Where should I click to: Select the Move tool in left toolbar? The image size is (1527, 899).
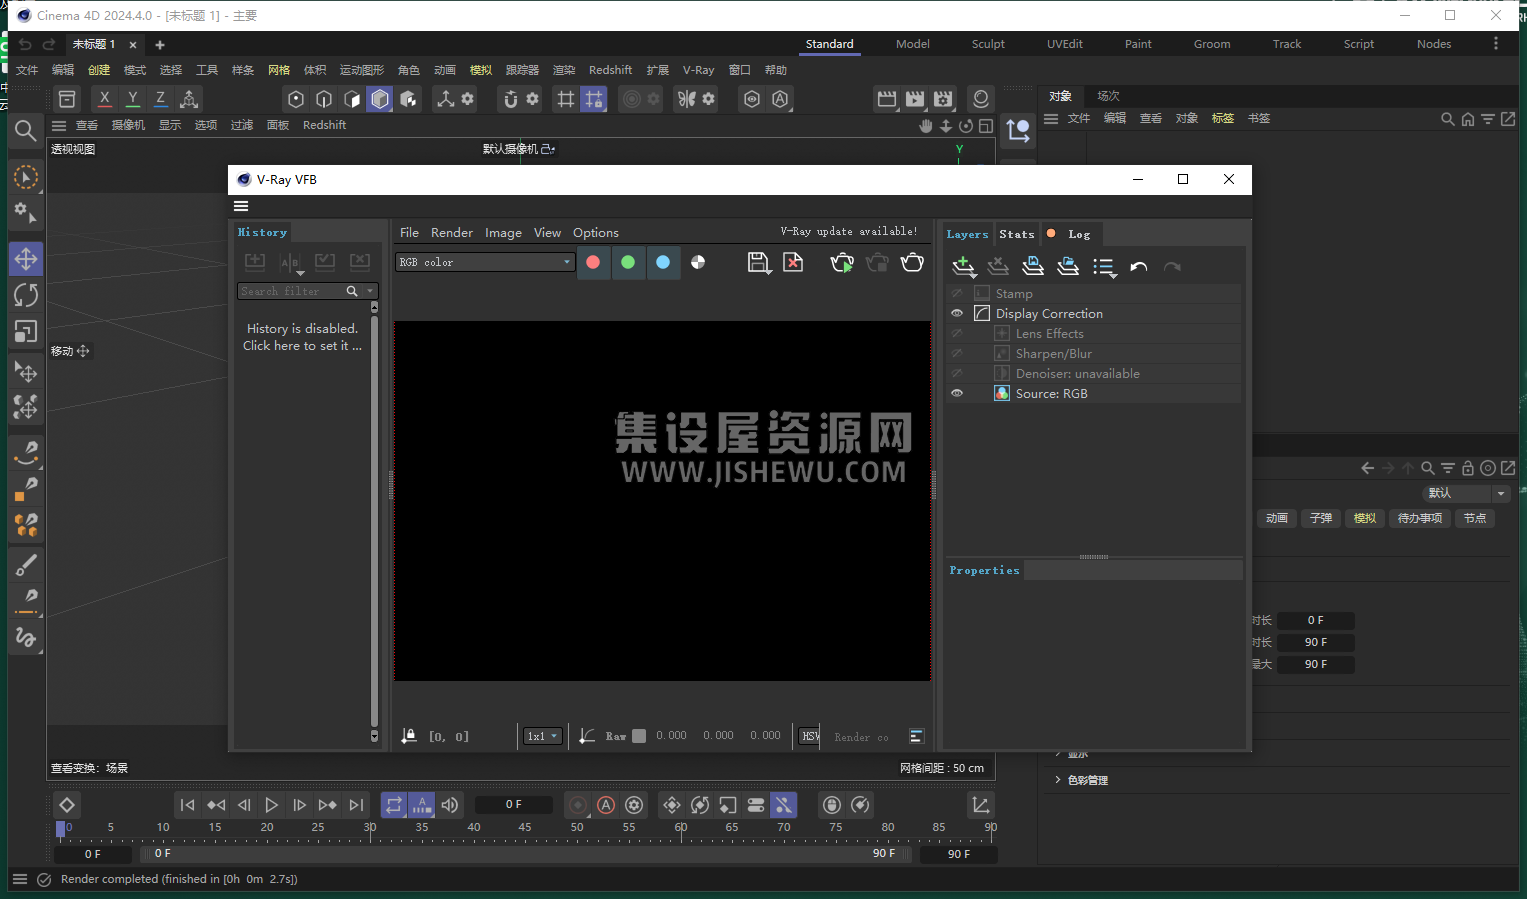[26, 259]
